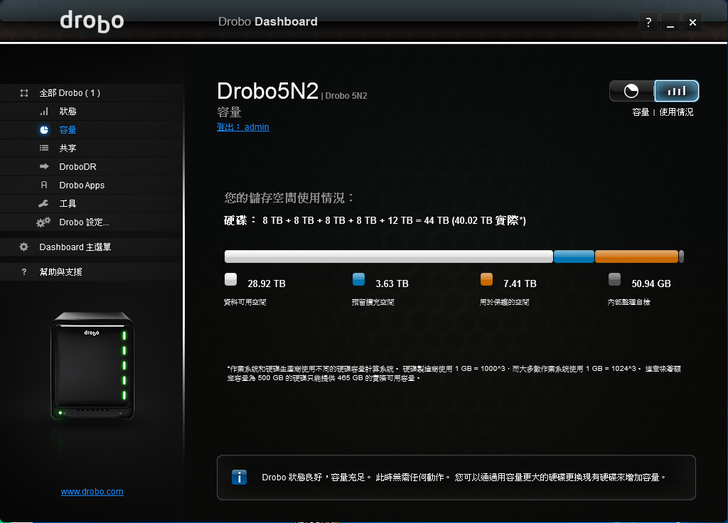Click the all-Drobo grid icon
The height and width of the screenshot is (523, 728).
pyautogui.click(x=24, y=93)
